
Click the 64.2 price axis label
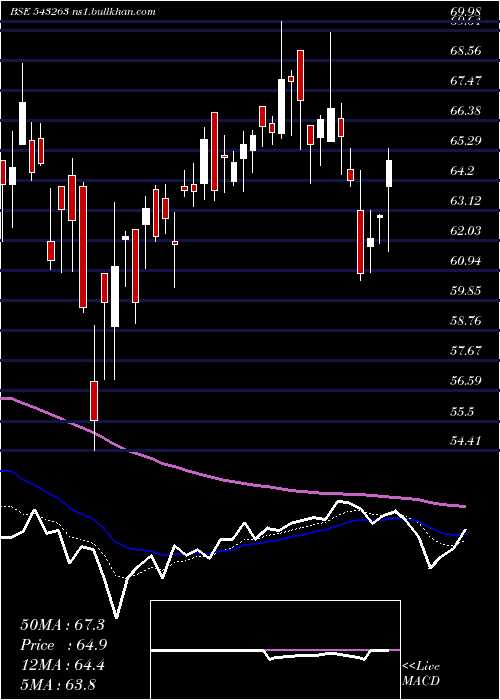click(462, 171)
